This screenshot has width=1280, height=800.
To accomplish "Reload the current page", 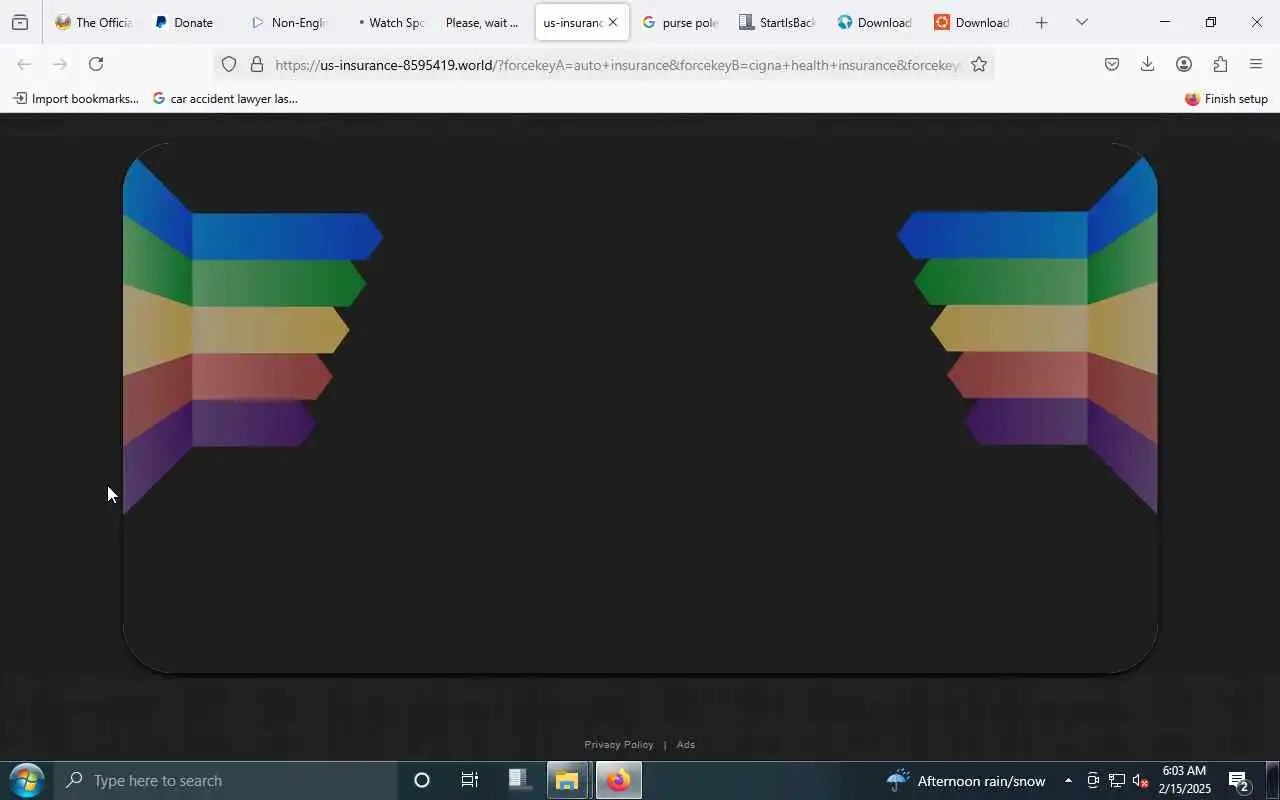I will (96, 64).
